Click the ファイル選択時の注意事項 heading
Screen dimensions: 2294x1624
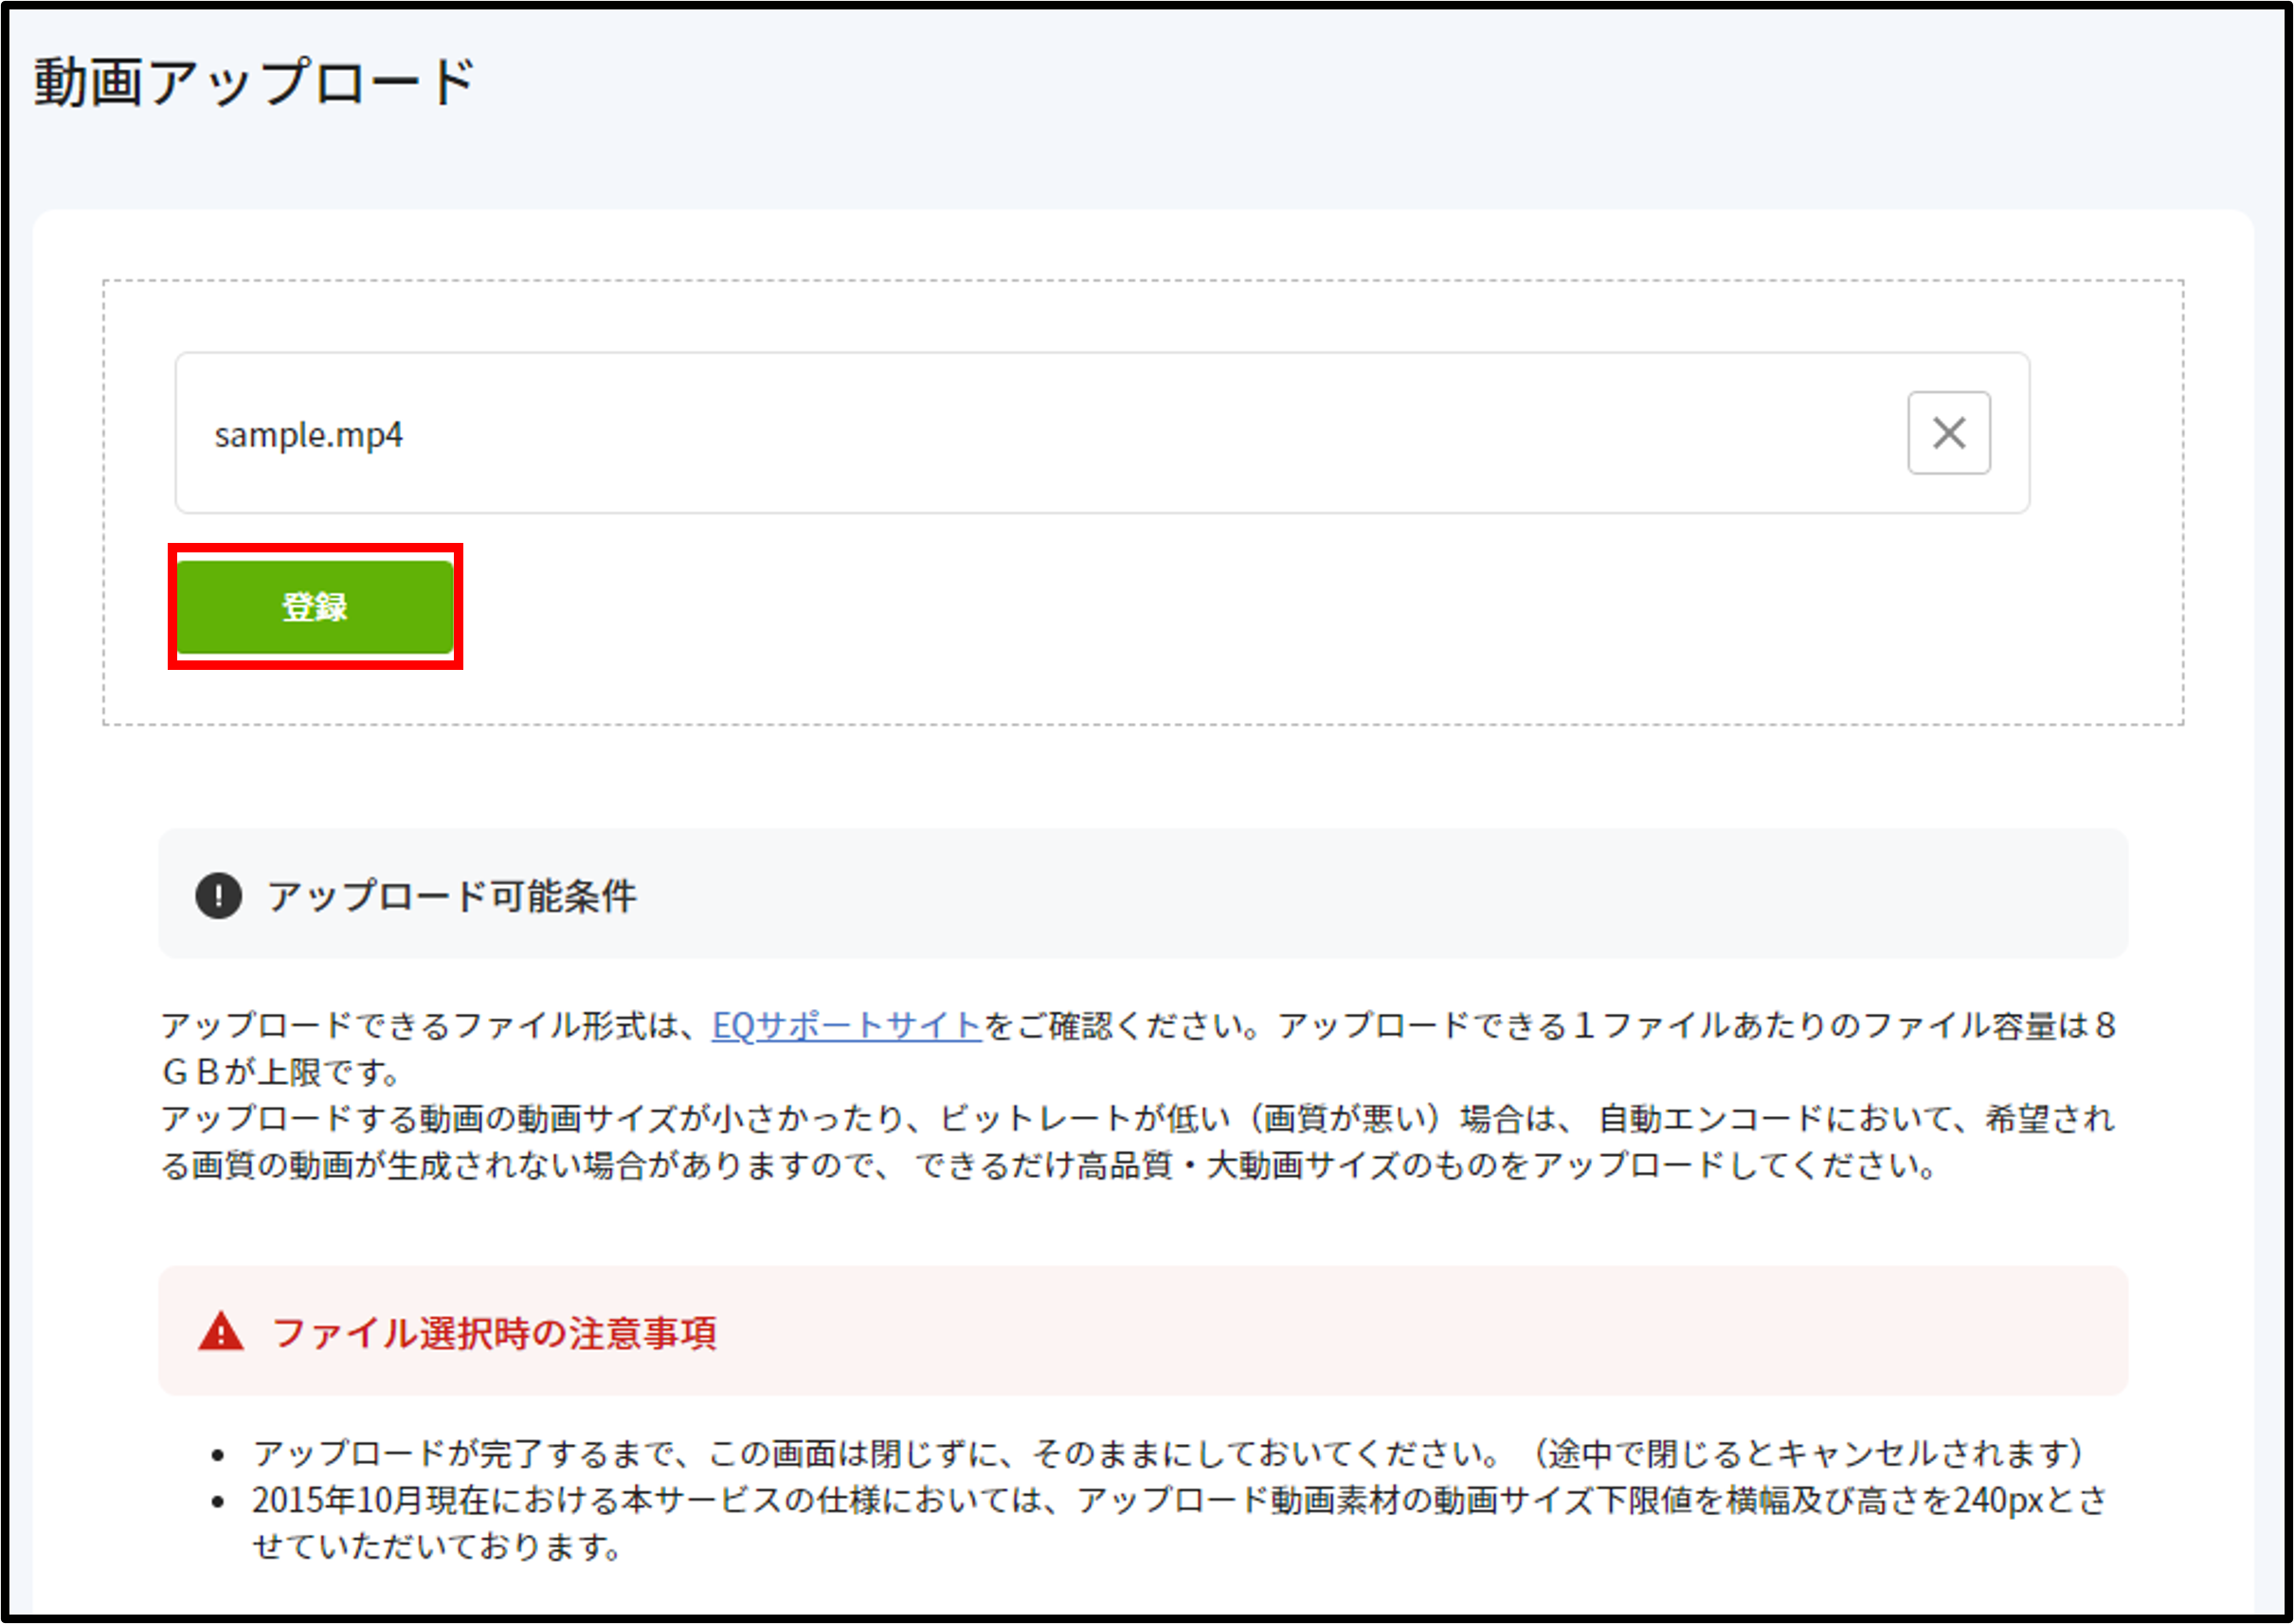(494, 1332)
